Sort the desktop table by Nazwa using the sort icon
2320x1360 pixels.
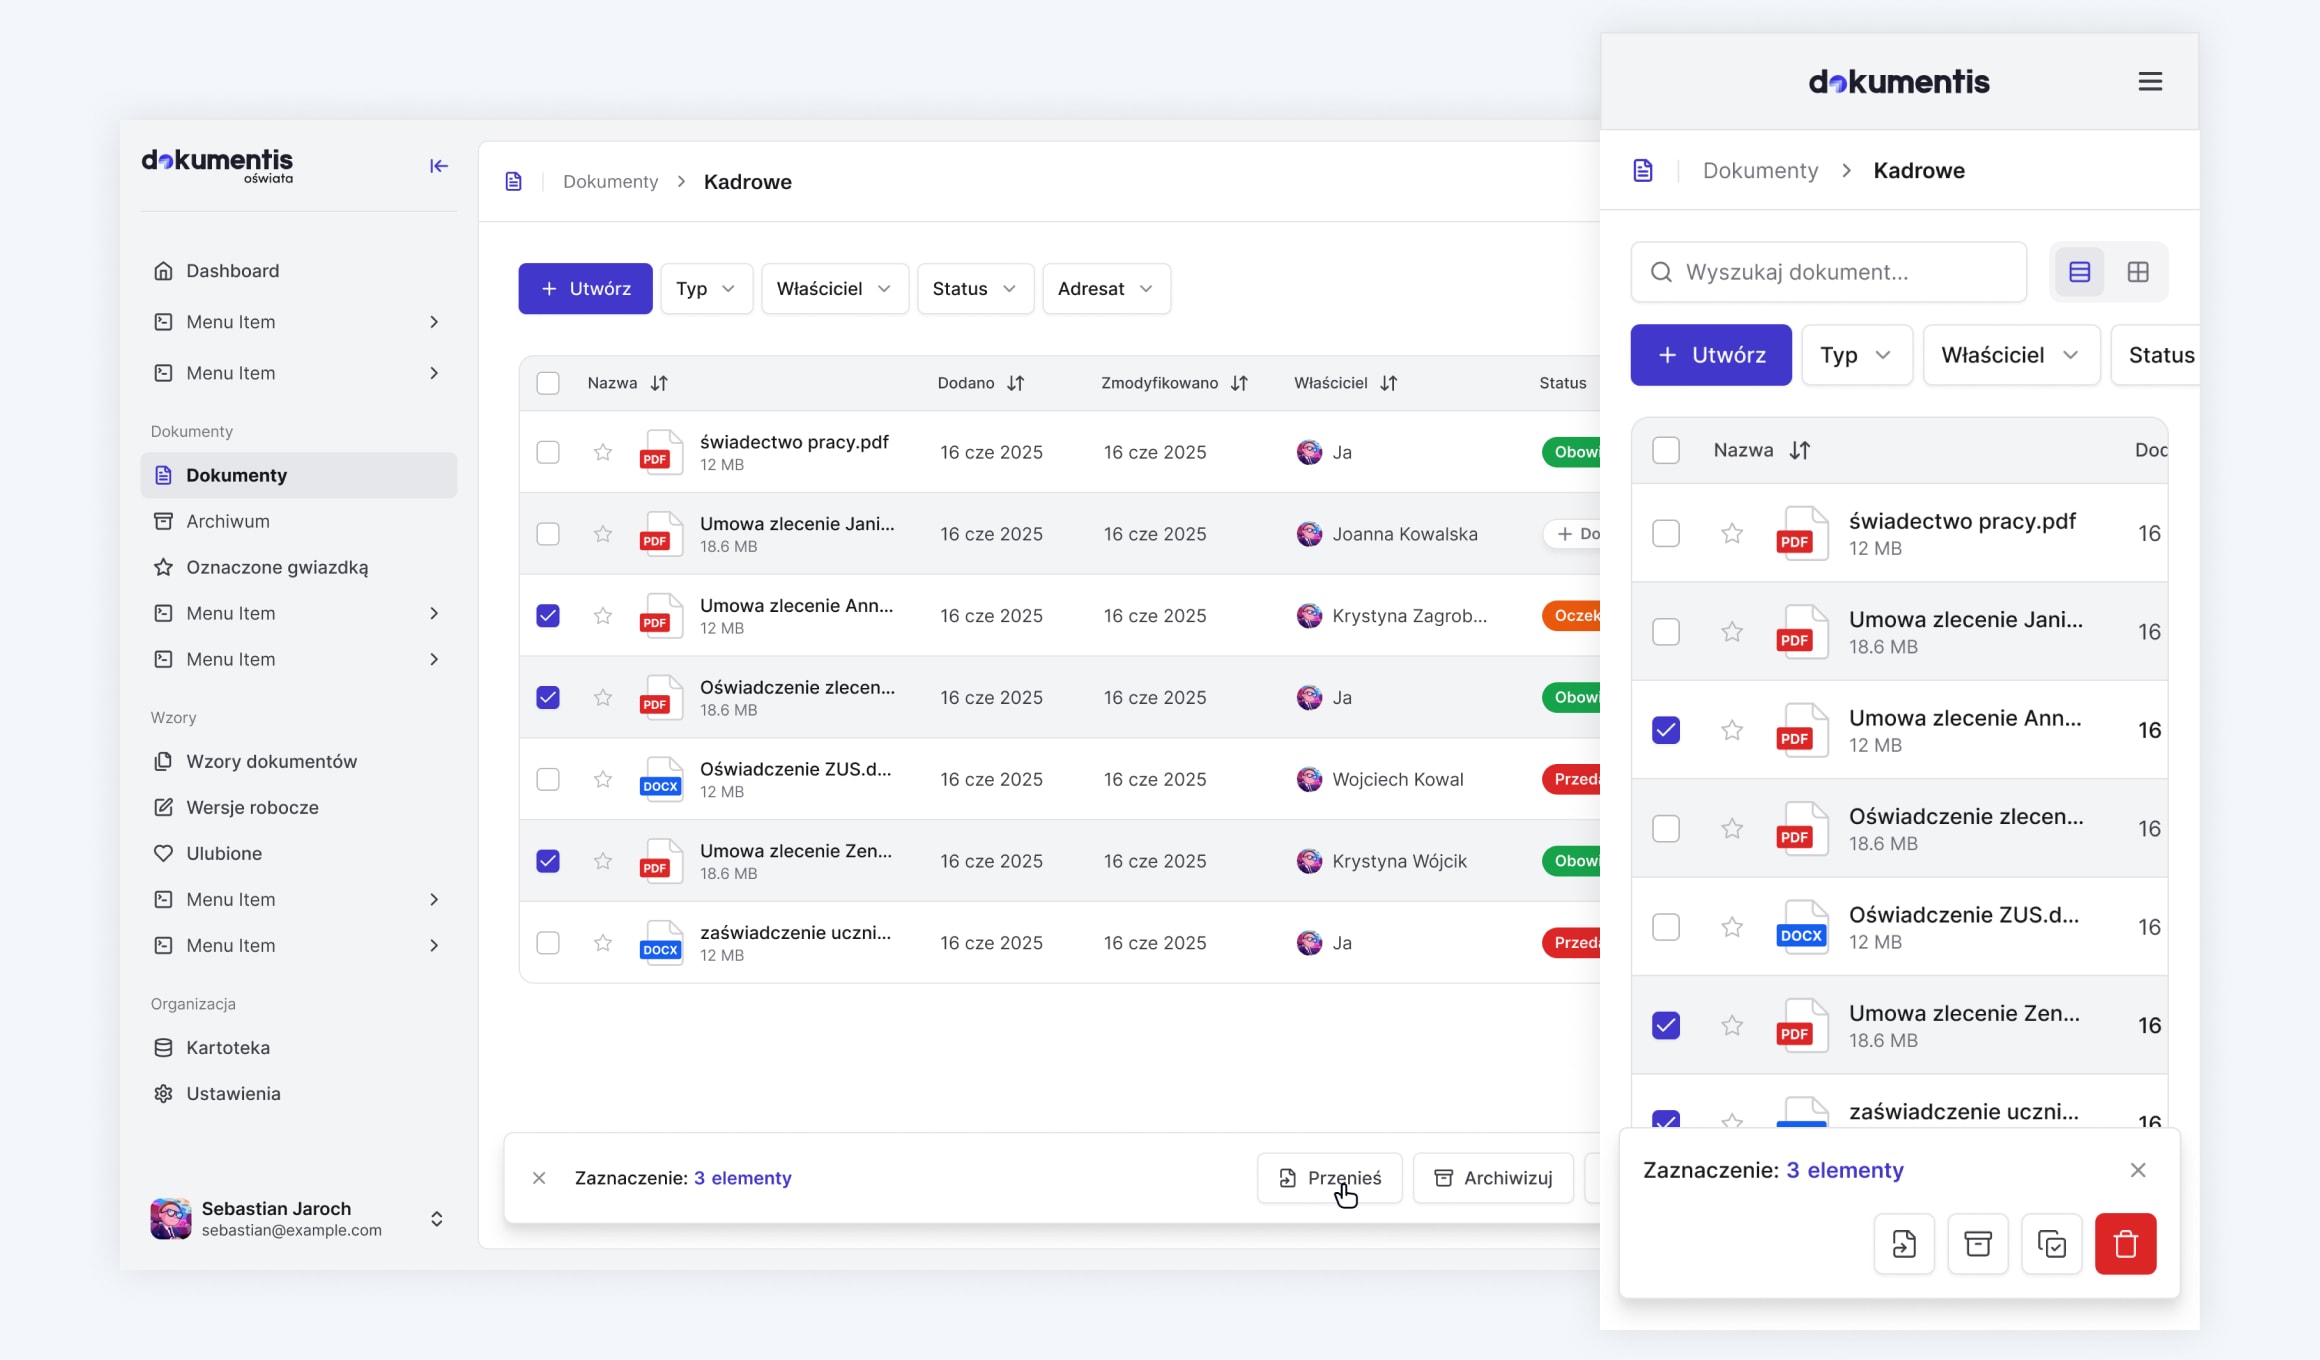coord(659,383)
